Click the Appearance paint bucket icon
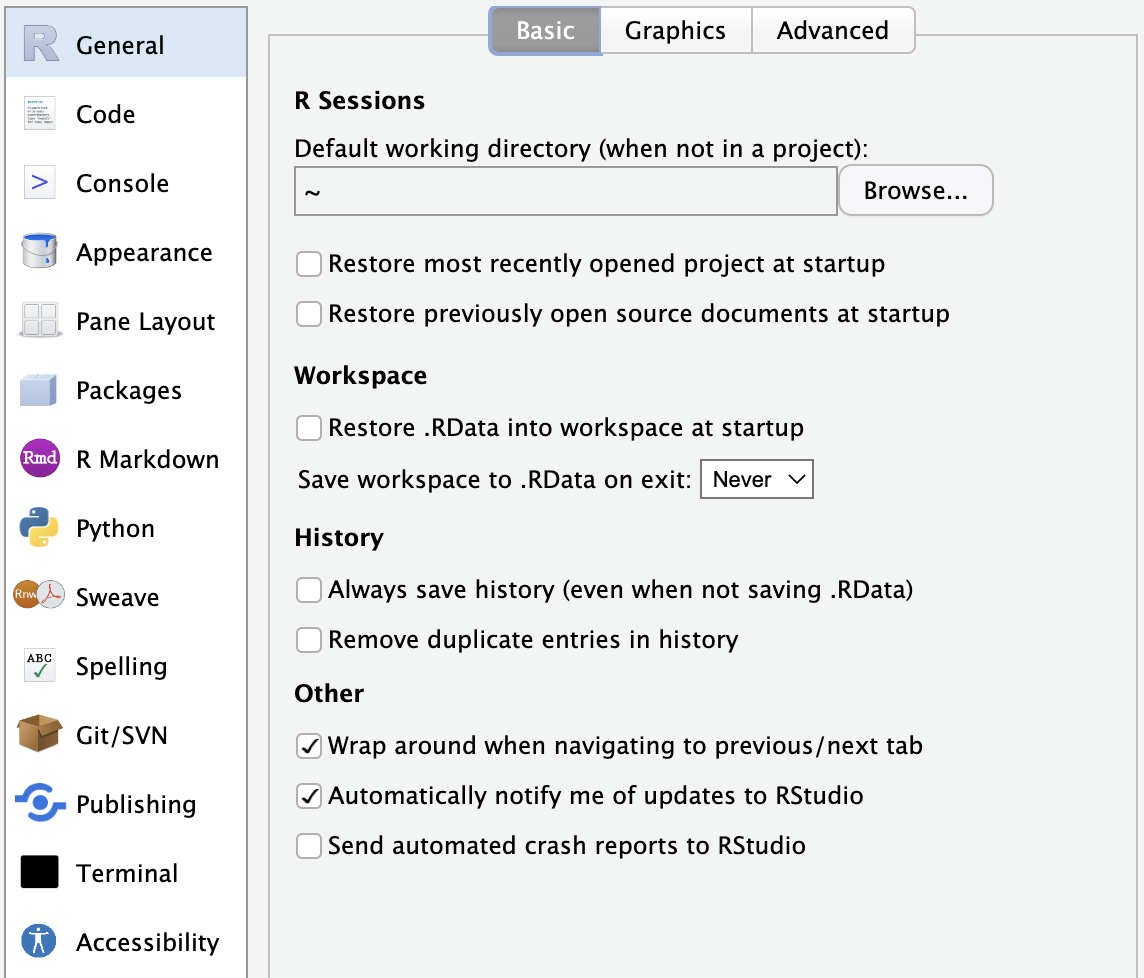Viewport: 1144px width, 978px height. 39,251
